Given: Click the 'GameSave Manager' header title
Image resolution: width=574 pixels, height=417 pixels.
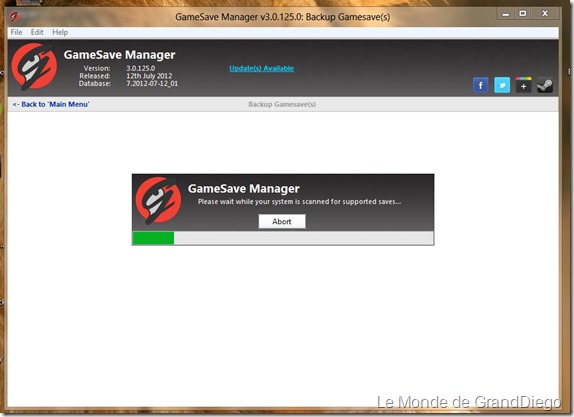Looking at the screenshot, I should [x=119, y=55].
